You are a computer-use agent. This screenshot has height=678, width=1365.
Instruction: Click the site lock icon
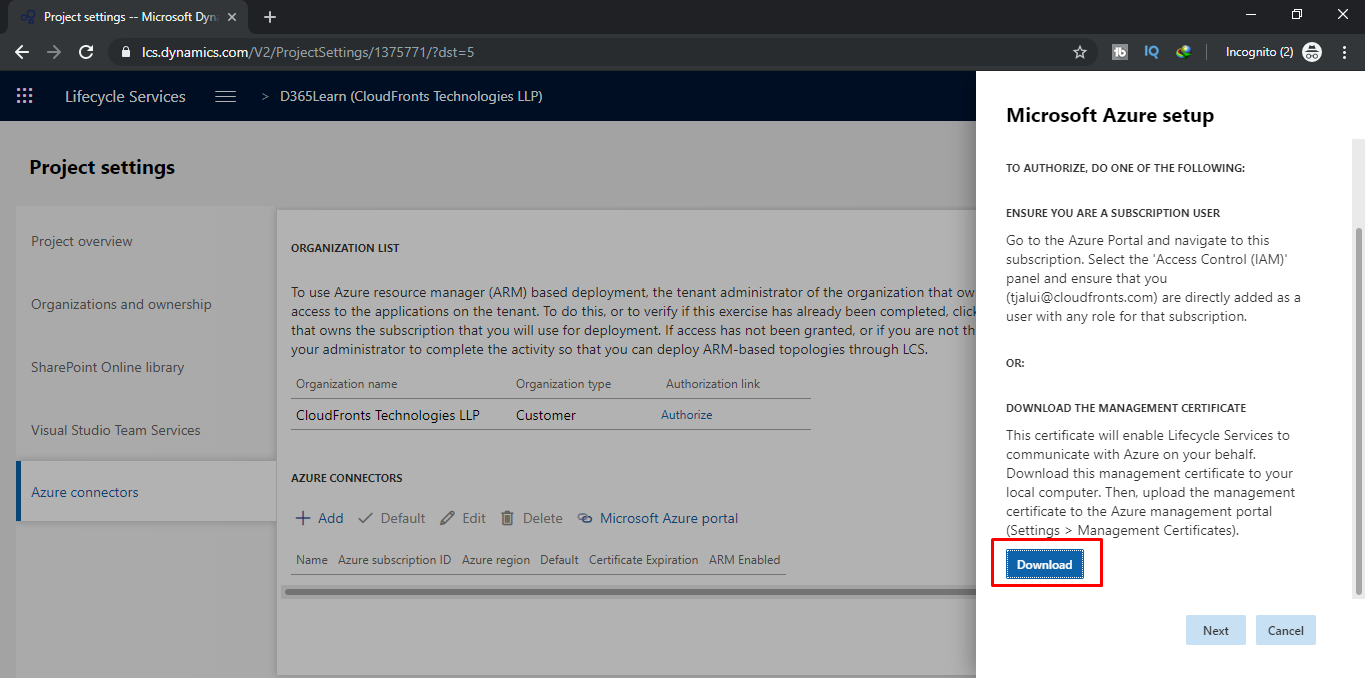click(x=124, y=52)
